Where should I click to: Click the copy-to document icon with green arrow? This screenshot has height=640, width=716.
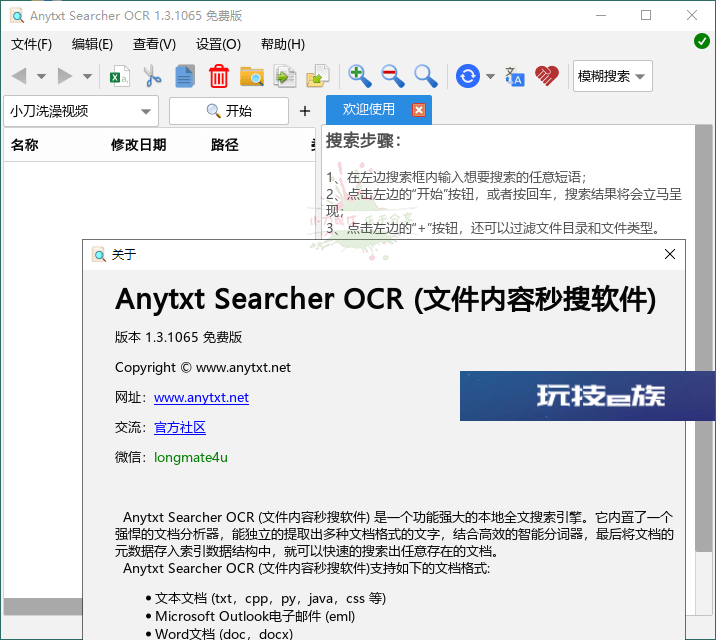pyautogui.click(x=284, y=76)
